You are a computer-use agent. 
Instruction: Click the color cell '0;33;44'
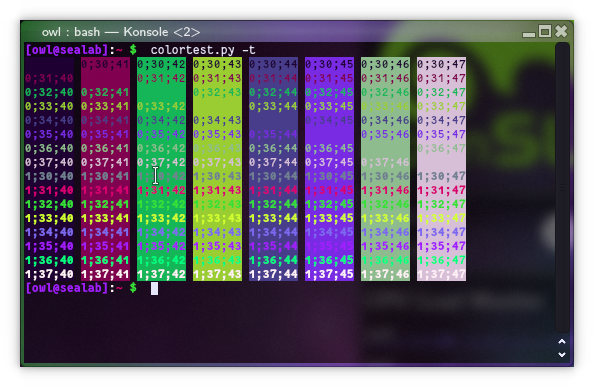pyautogui.click(x=274, y=106)
